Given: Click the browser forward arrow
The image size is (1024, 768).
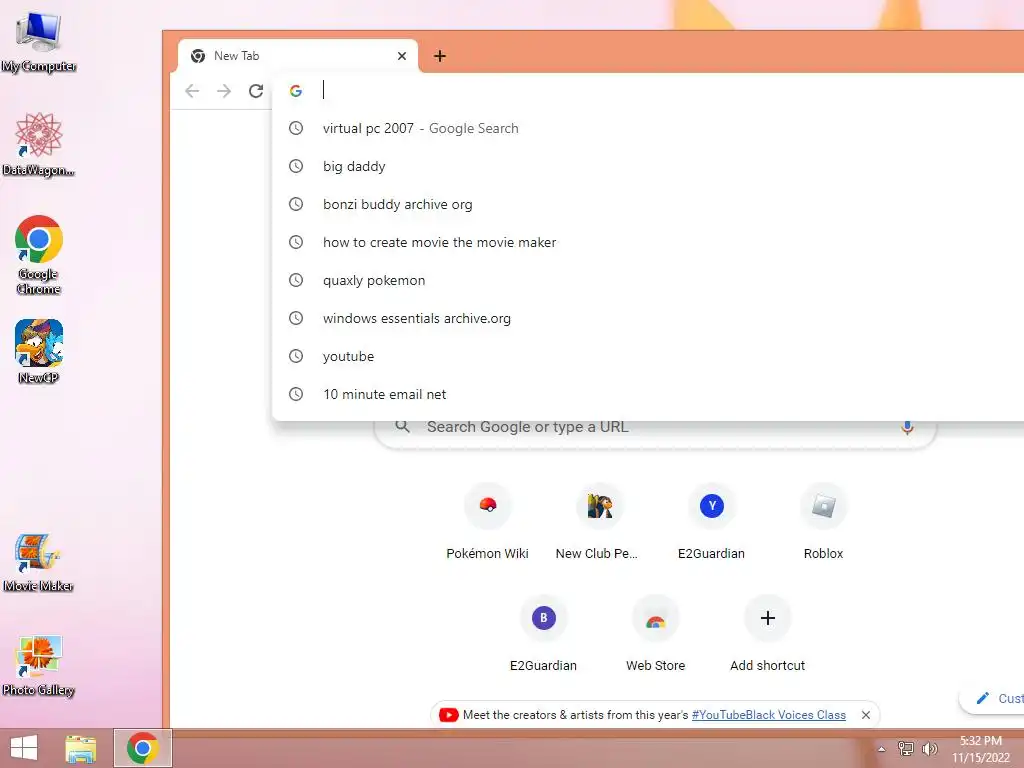Looking at the screenshot, I should pos(224,91).
